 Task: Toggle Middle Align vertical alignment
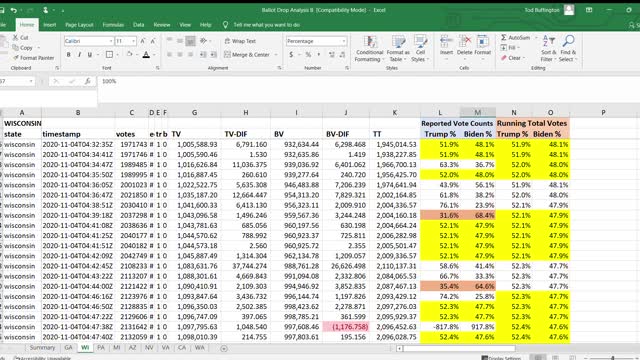180,41
